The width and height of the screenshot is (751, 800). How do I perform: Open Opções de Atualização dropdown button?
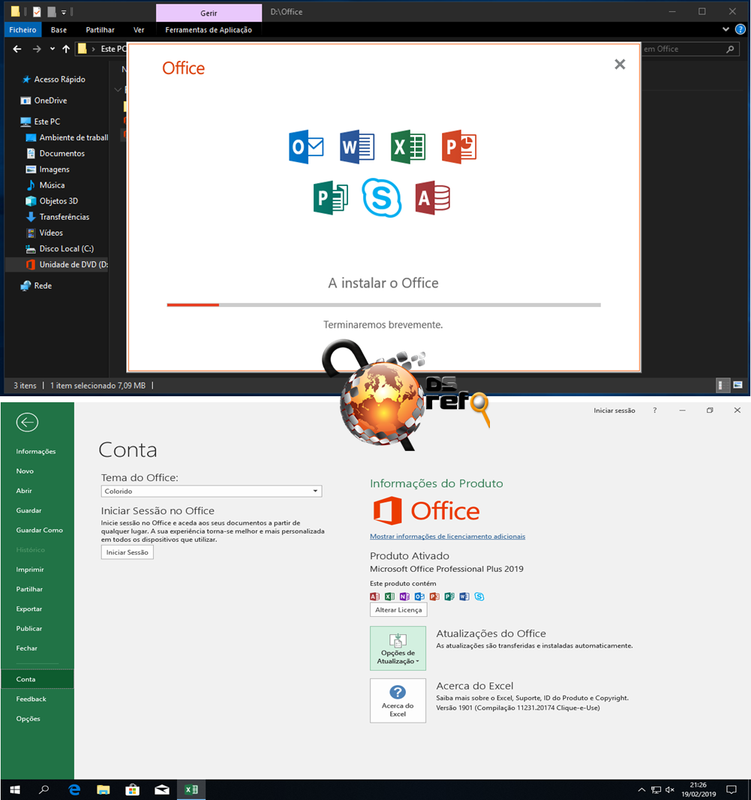(398, 648)
